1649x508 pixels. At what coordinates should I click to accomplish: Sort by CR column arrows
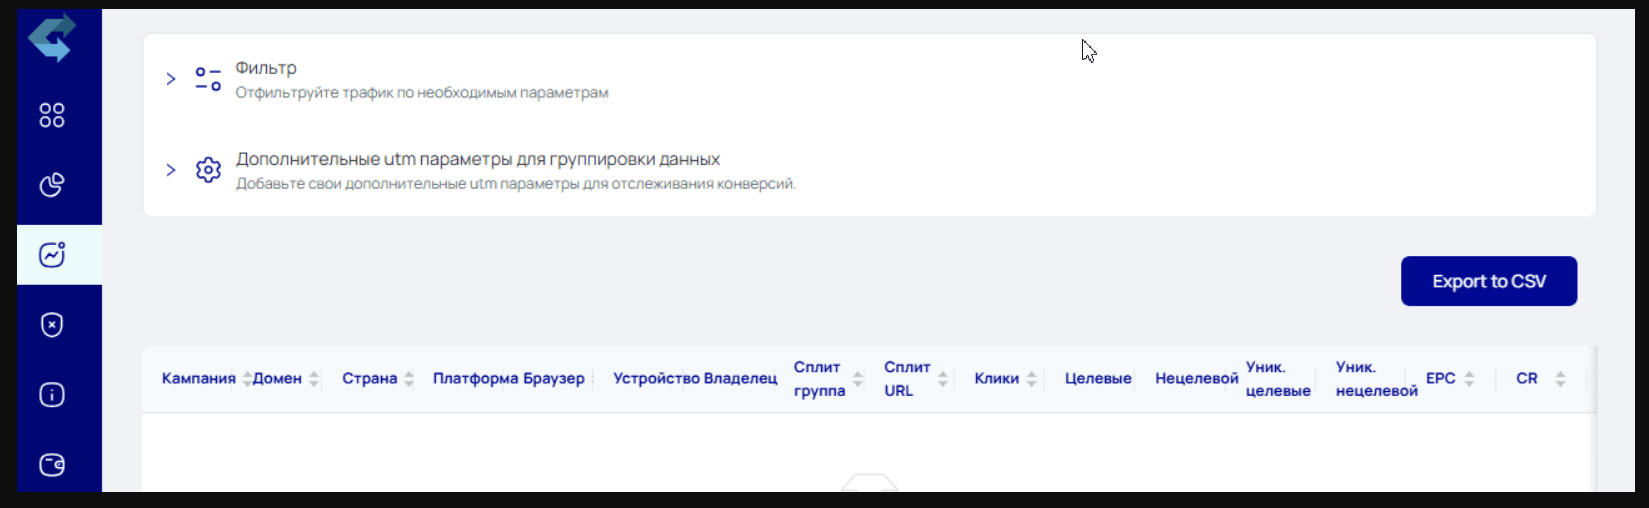1560,379
